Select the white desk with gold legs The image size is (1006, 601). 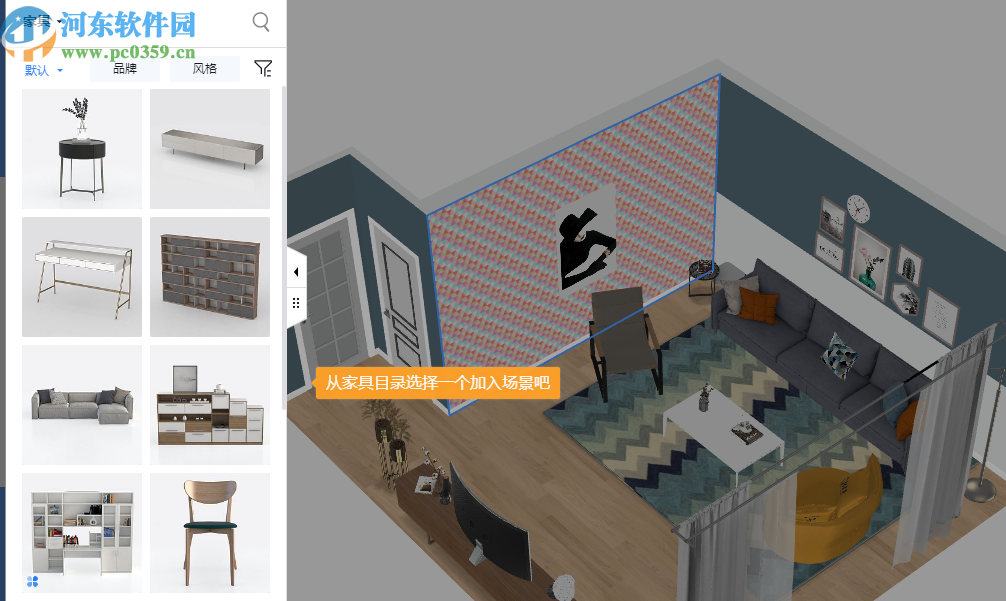pos(81,276)
